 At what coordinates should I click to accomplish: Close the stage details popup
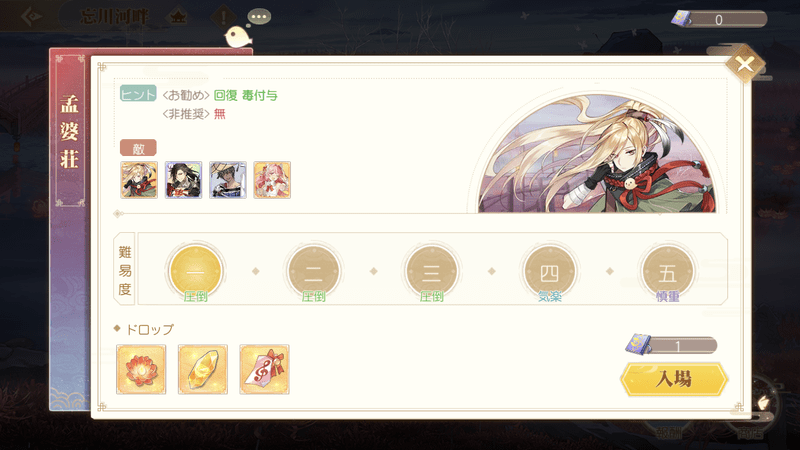tap(745, 64)
